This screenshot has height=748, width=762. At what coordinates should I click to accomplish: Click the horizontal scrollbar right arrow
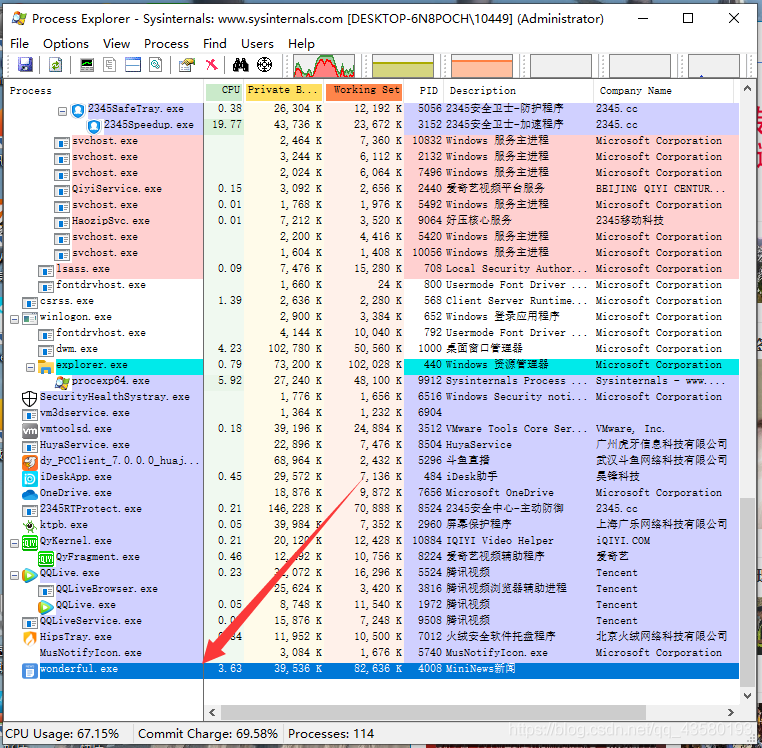[730, 713]
